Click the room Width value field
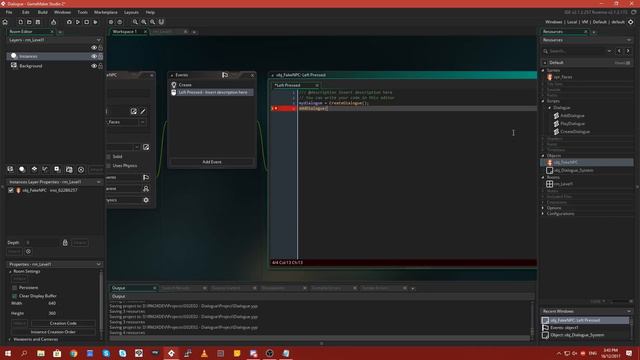This screenshot has width=640, height=360. [52, 304]
